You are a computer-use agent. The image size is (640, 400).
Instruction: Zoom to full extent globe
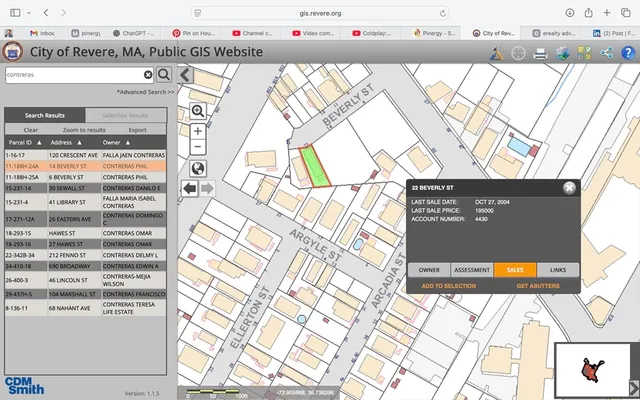point(198,168)
